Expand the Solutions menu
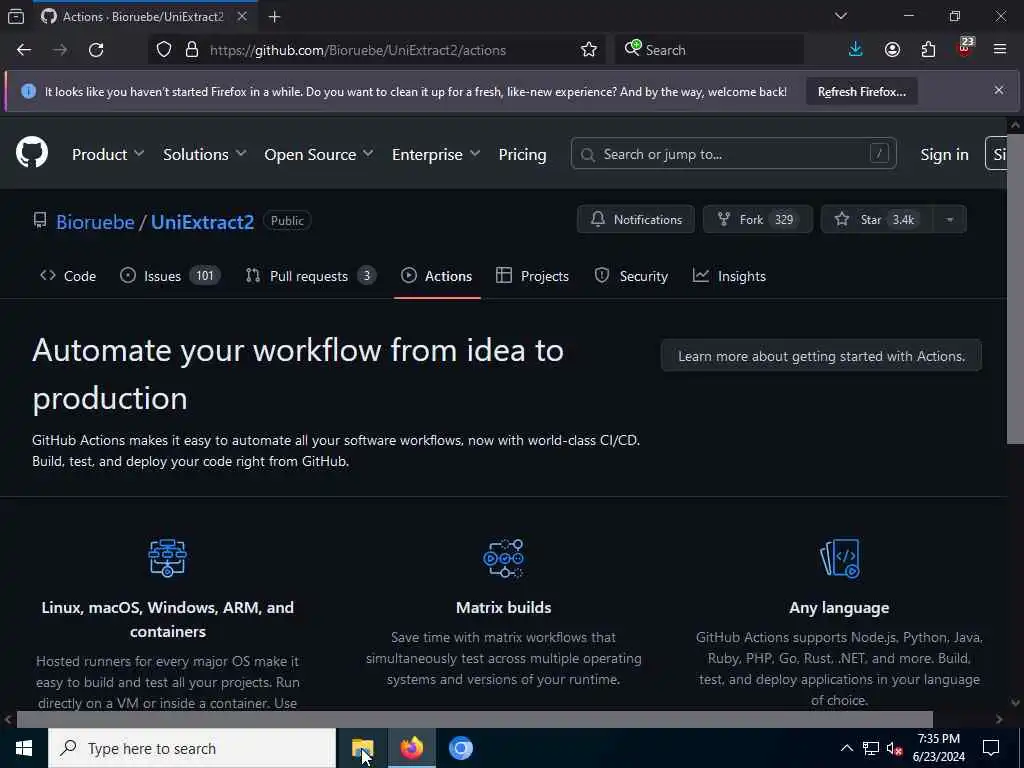Image resolution: width=1024 pixels, height=768 pixels. click(x=204, y=154)
